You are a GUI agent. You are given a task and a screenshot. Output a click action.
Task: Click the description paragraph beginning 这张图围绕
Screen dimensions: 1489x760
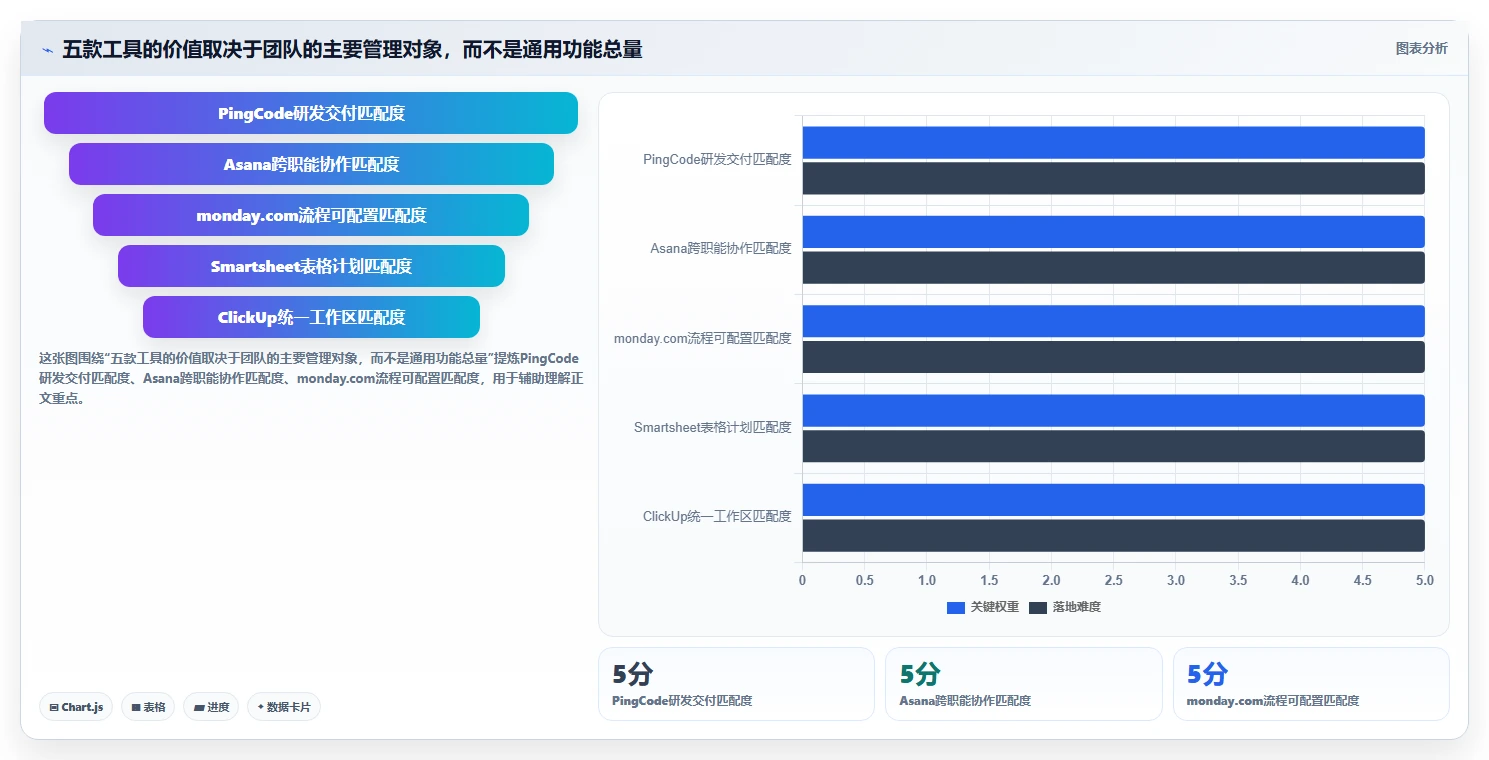311,378
